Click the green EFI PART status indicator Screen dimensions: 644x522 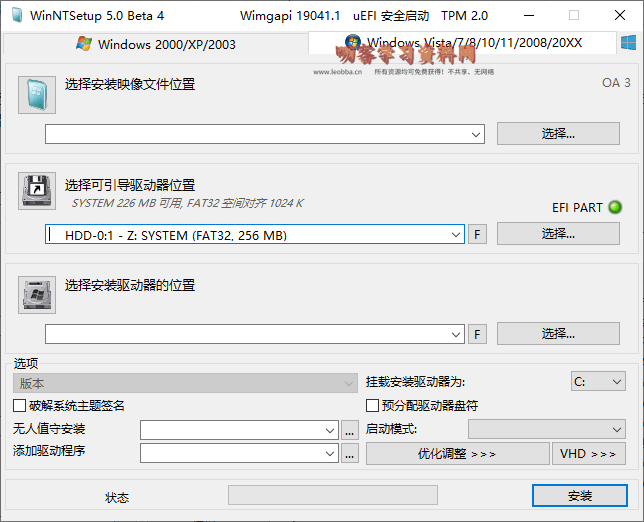pos(615,208)
